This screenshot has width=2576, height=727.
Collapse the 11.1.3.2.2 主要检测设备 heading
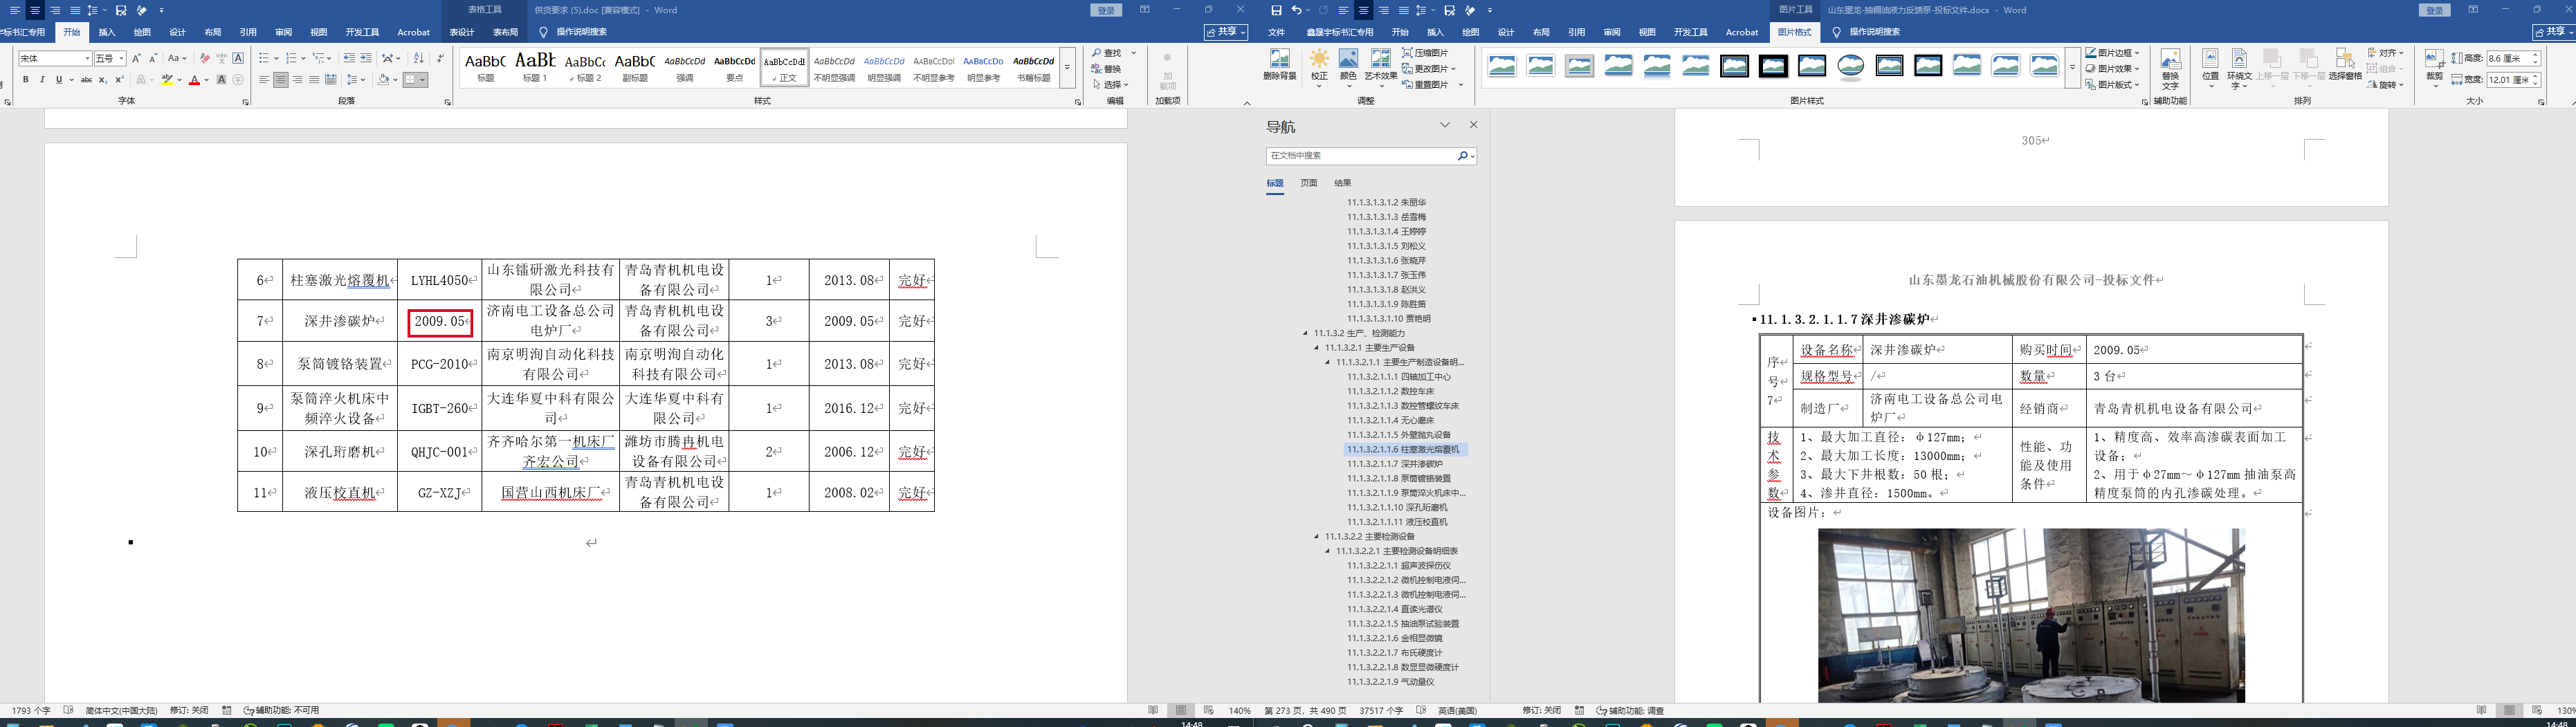pos(1317,537)
